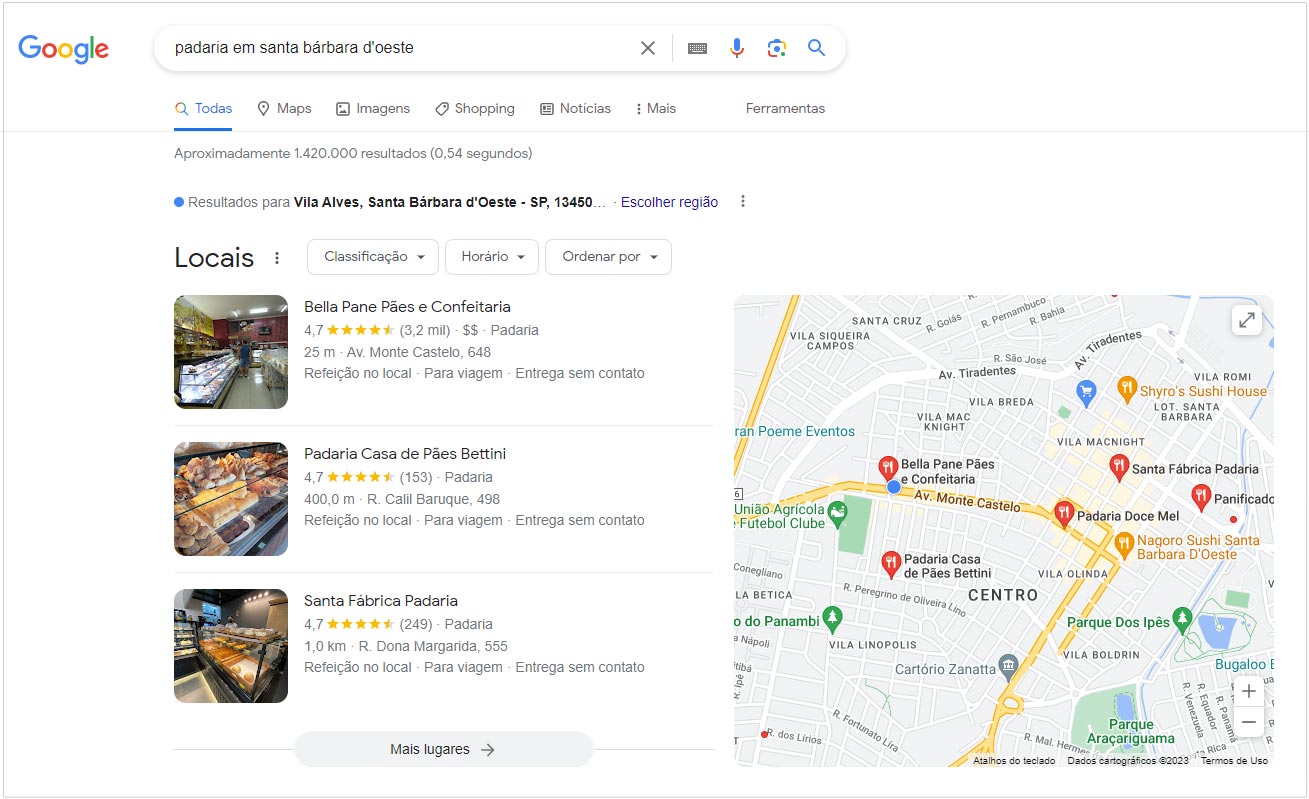Screen dimensions: 1309x799
Task: Open the Classificação filter dropdown
Action: [x=372, y=257]
